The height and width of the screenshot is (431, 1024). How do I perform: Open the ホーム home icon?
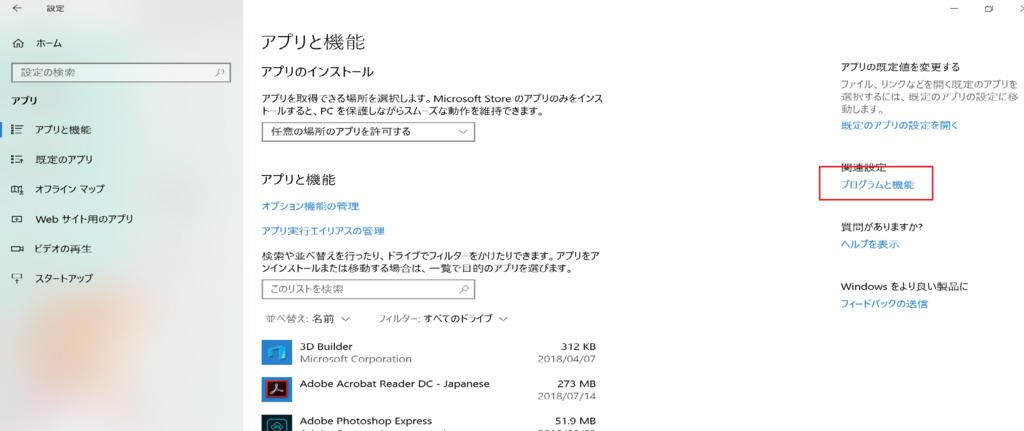click(18, 44)
